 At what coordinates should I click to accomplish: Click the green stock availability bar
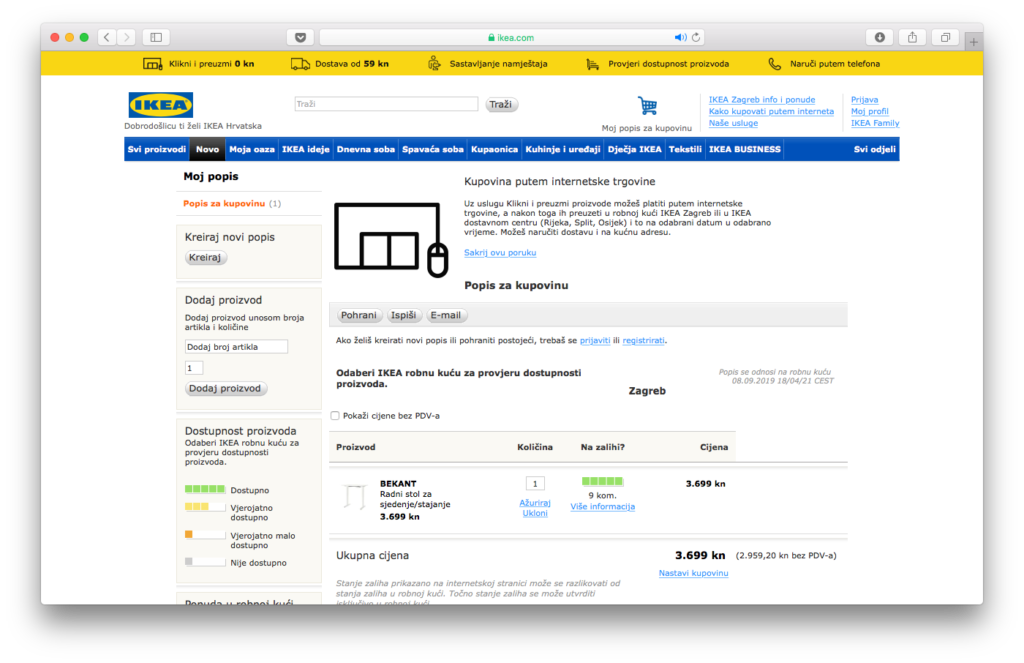602,481
